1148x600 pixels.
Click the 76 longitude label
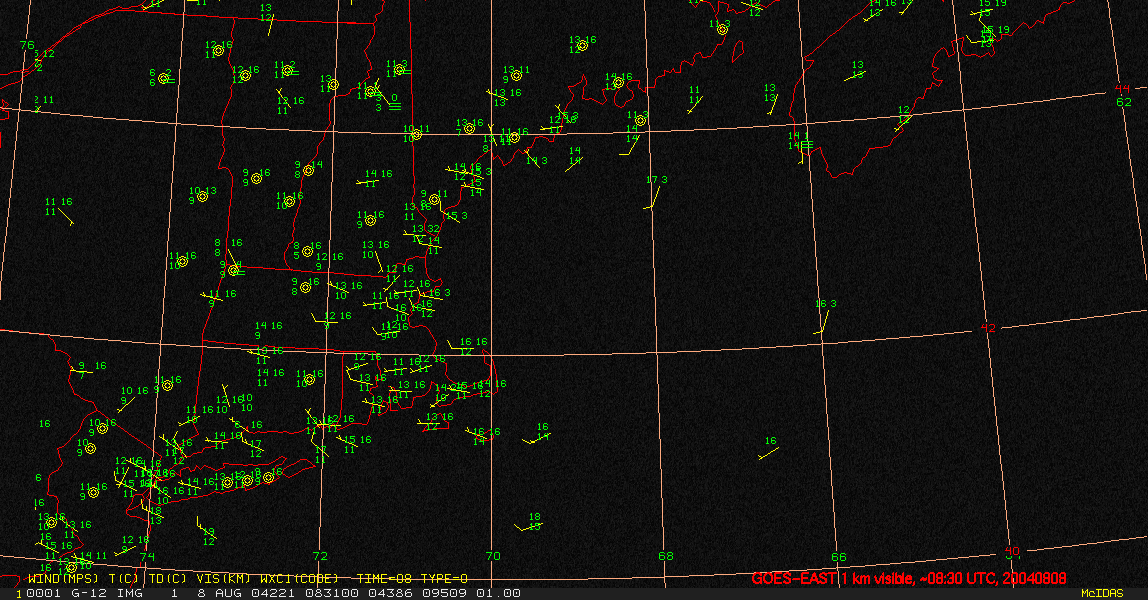[27, 45]
